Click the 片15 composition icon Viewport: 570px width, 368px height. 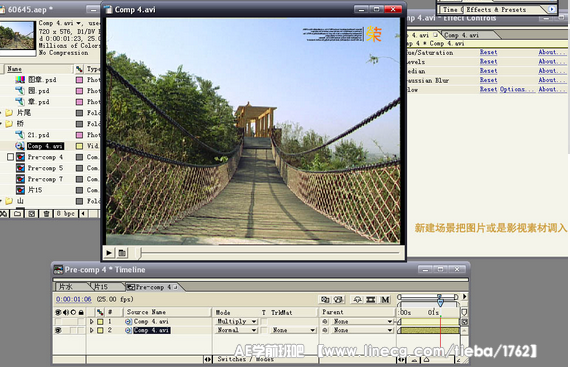[x=20, y=190]
